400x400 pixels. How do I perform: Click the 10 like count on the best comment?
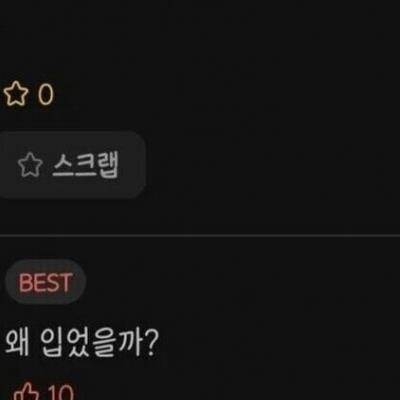pos(60,393)
